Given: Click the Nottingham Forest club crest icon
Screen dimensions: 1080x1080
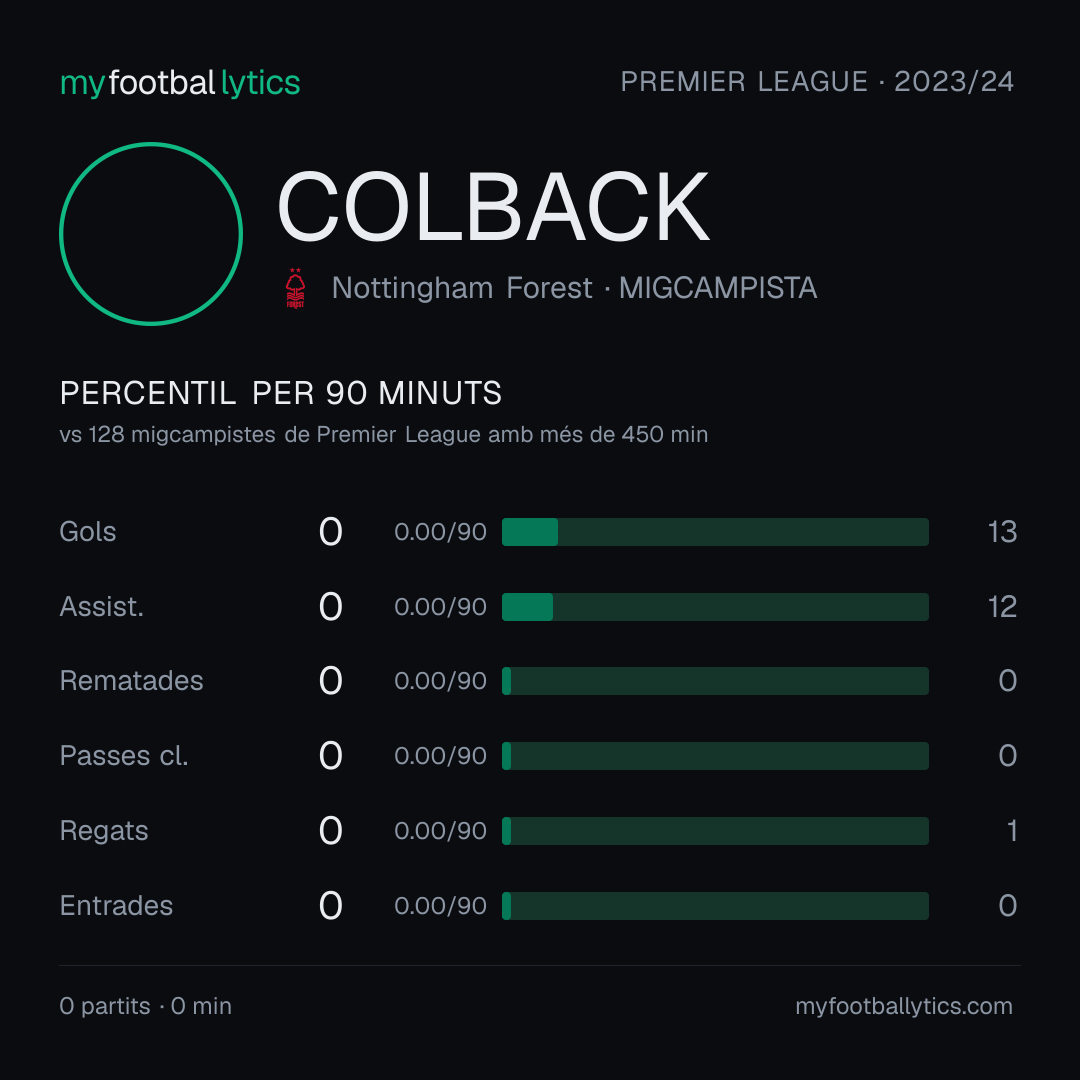Looking at the screenshot, I should pos(295,288).
